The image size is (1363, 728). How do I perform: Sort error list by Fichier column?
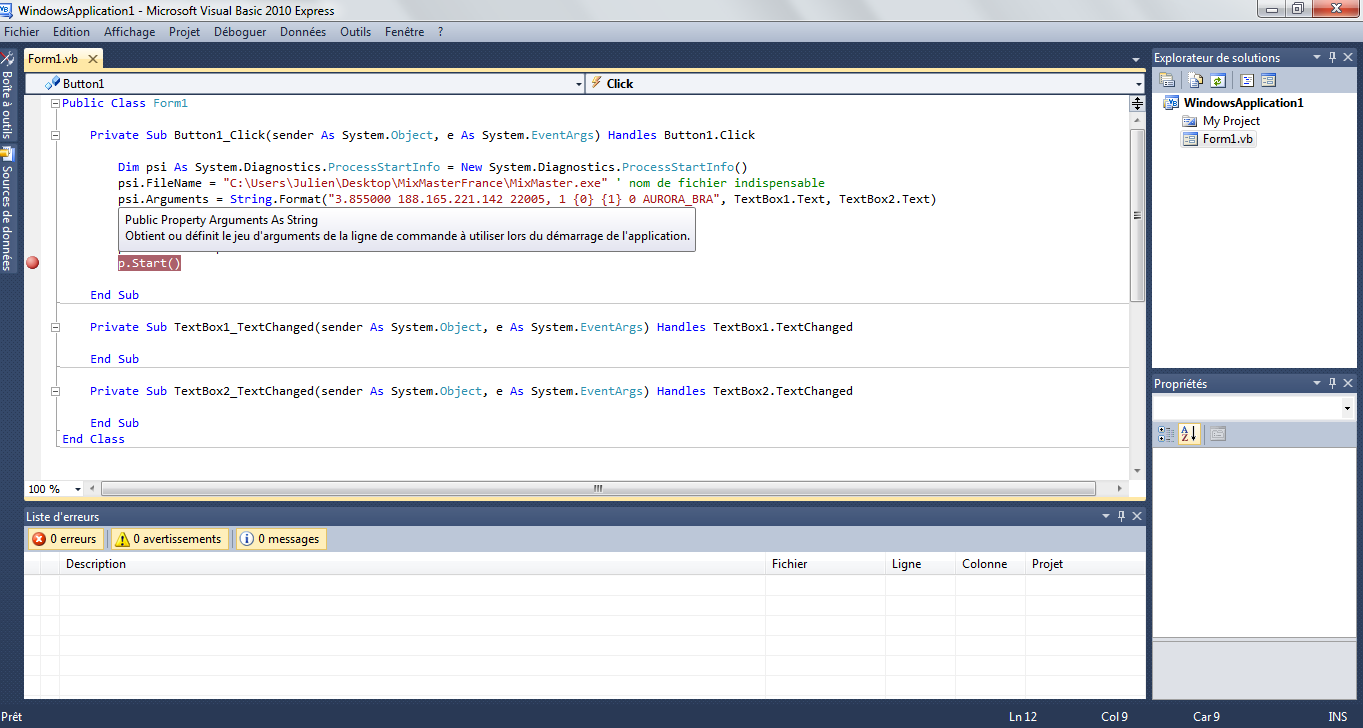[825, 564]
